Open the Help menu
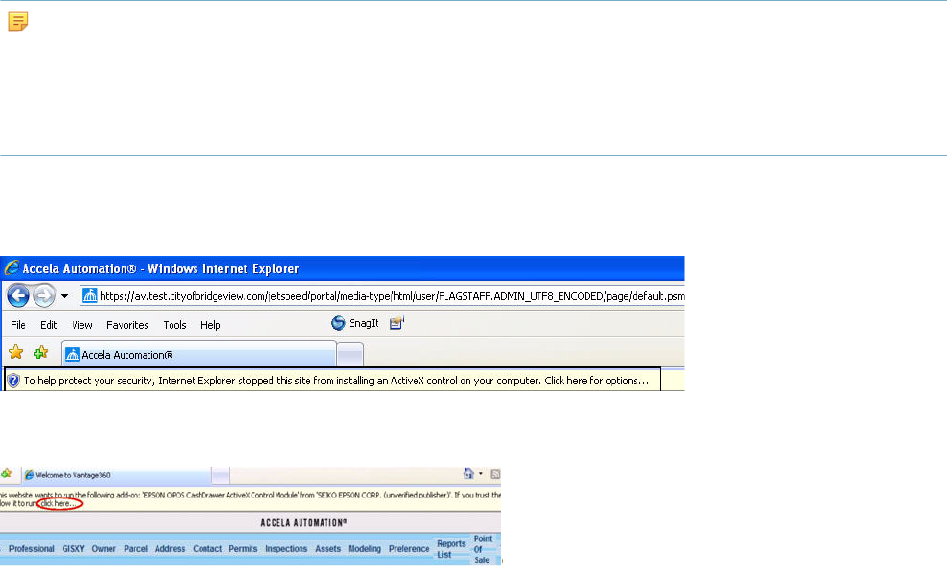947x566 pixels. [210, 325]
